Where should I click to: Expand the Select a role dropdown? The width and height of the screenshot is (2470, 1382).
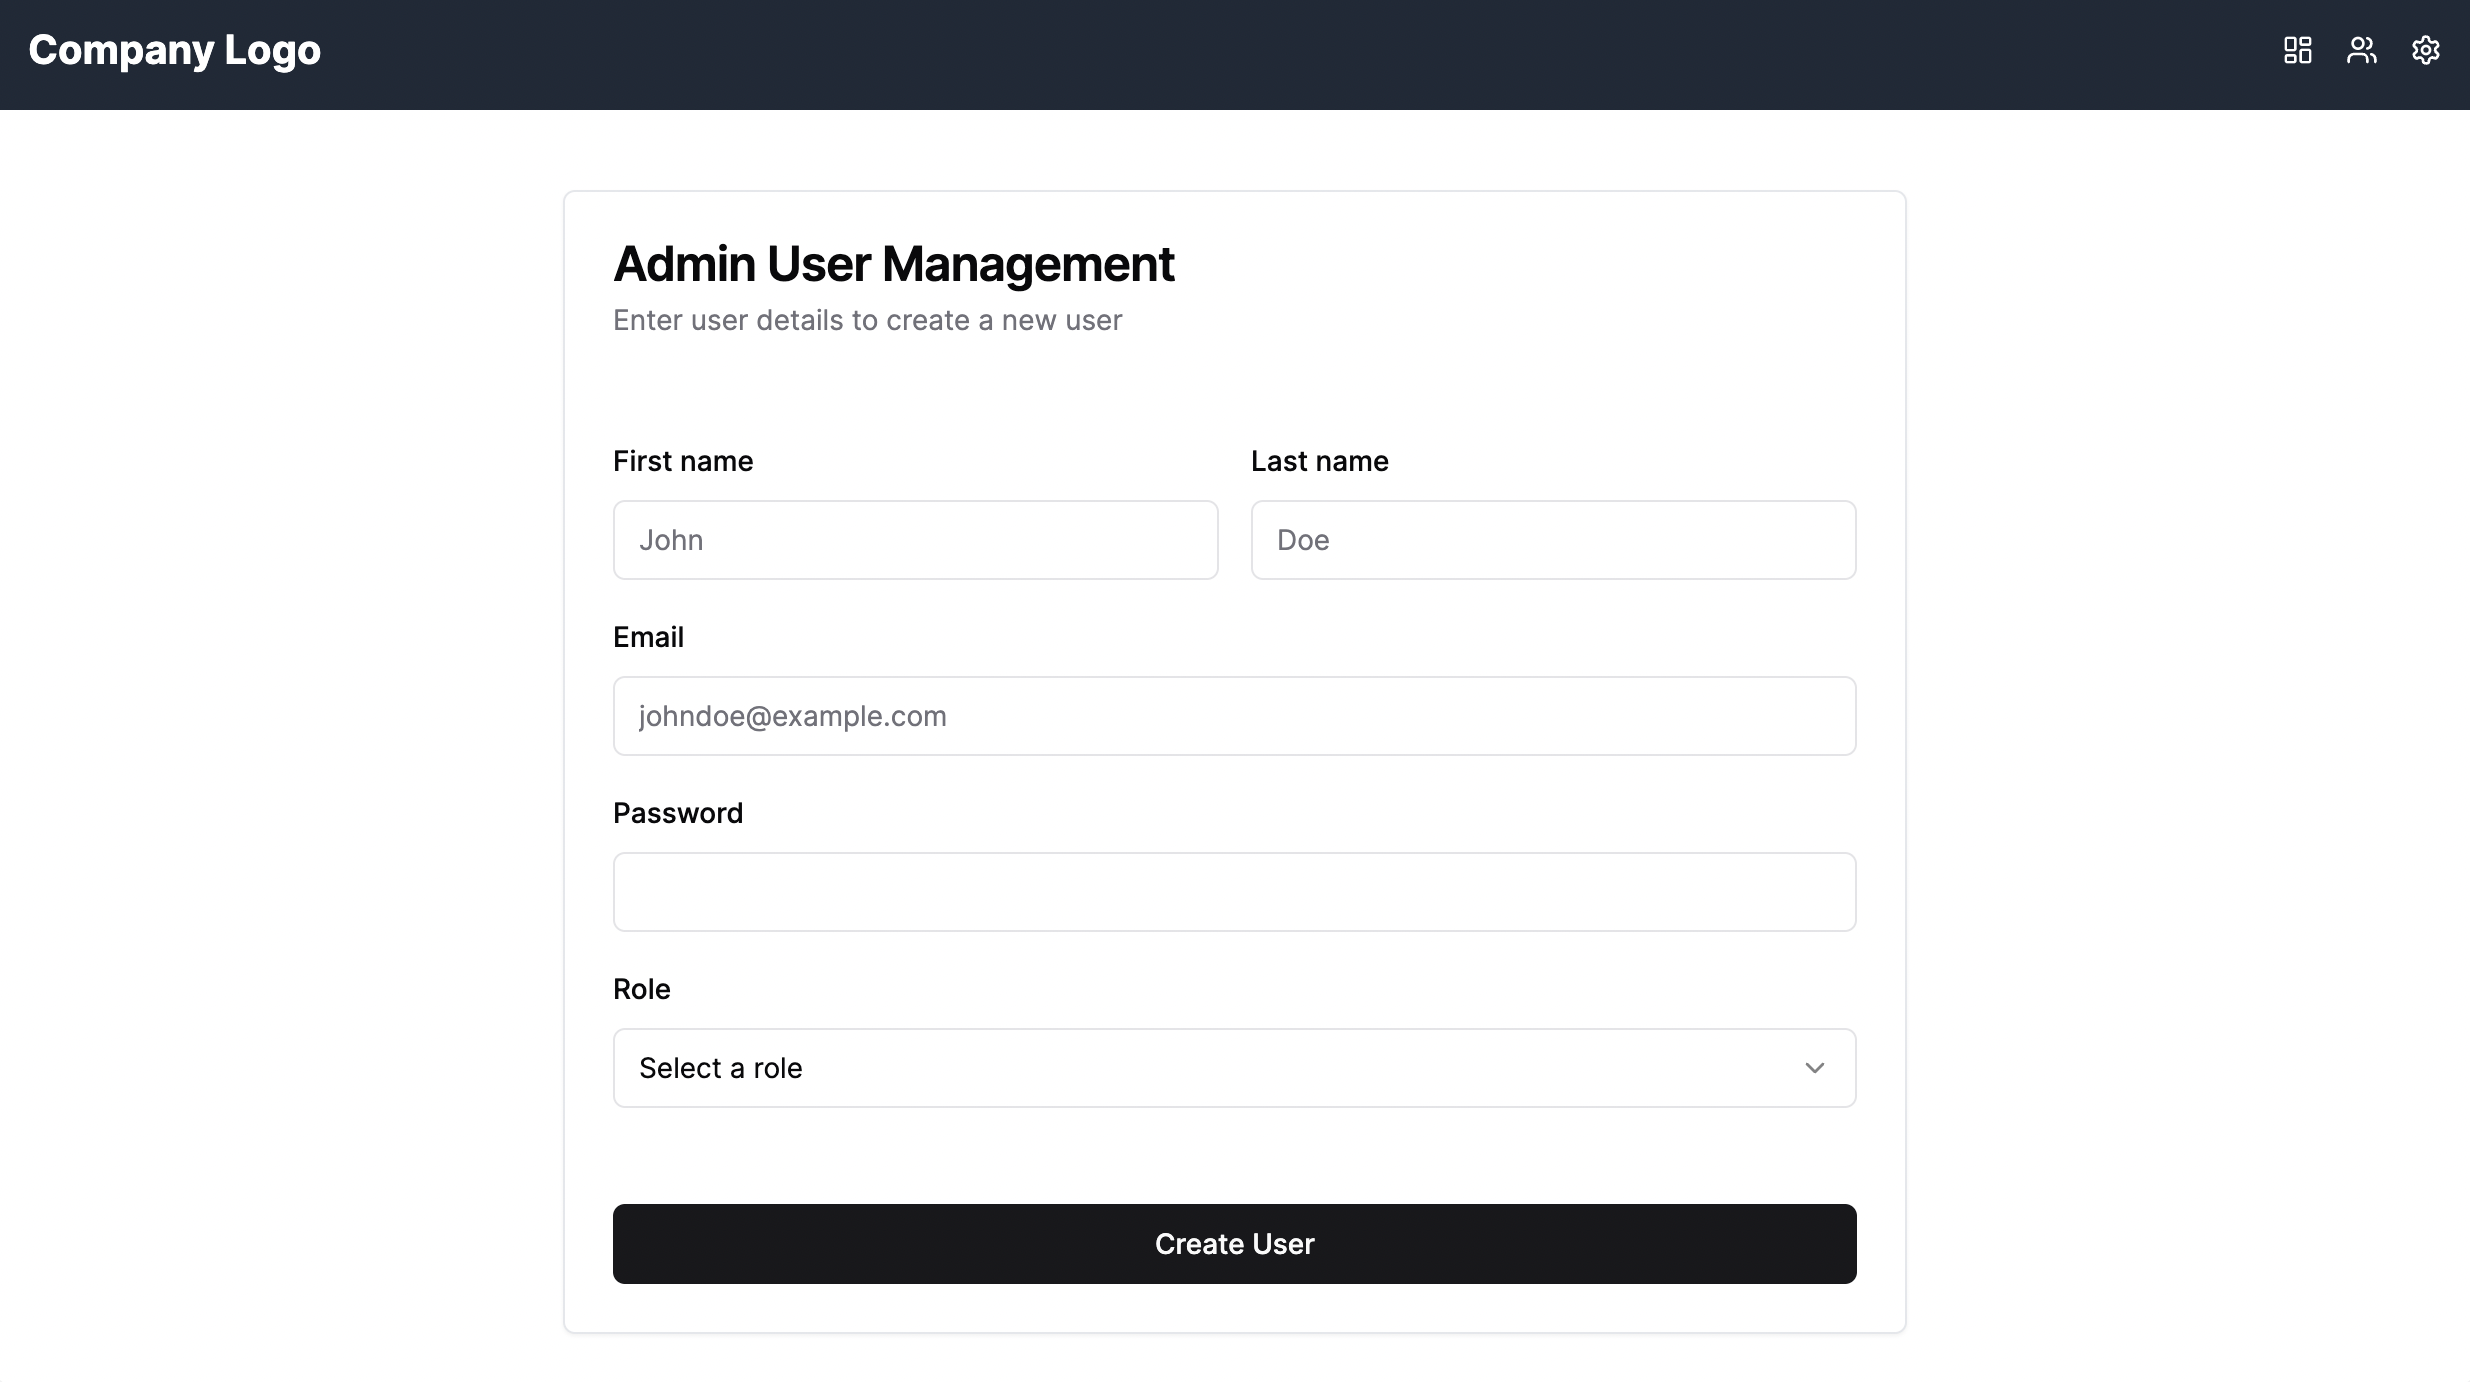[x=1234, y=1067]
